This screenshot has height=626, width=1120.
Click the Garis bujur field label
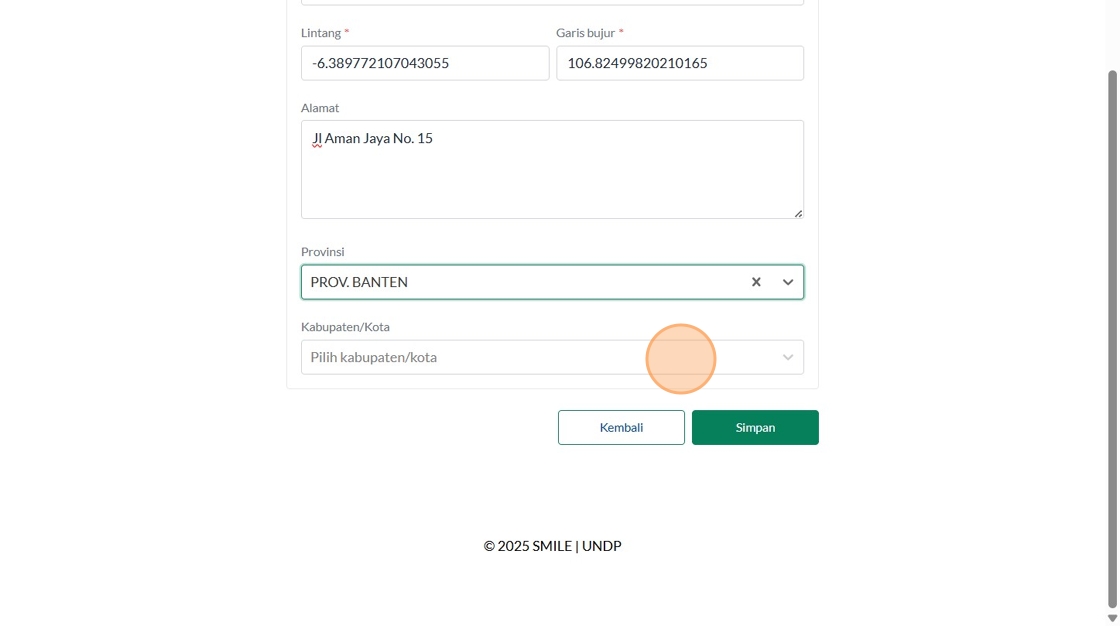click(585, 33)
